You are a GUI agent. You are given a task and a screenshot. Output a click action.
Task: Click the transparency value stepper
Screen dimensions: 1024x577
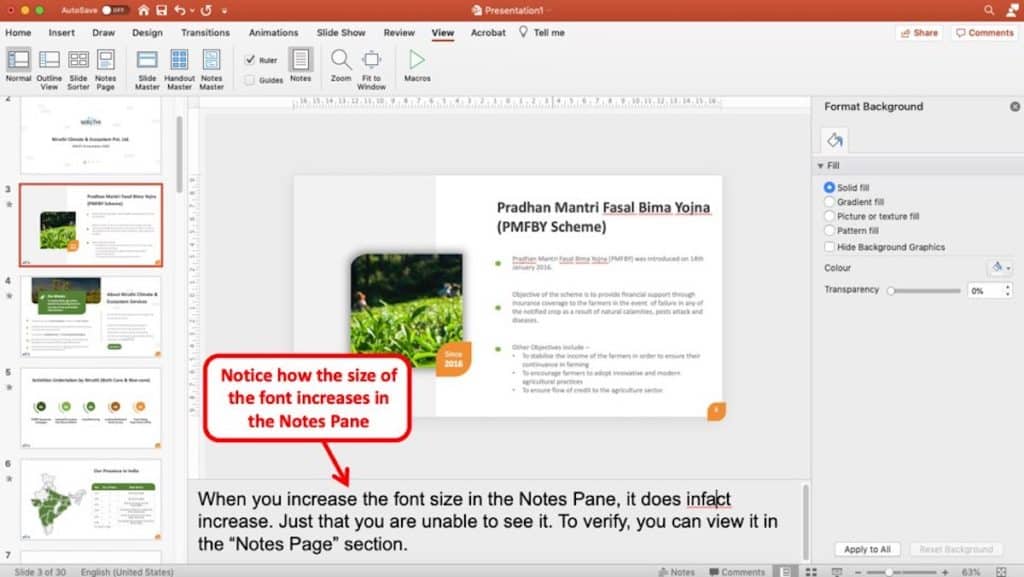coord(1004,289)
